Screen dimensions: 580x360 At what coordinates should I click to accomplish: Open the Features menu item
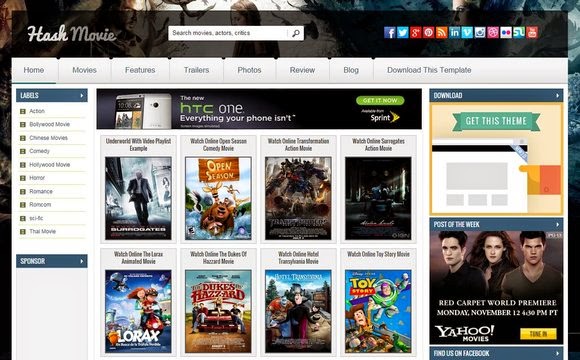coord(140,70)
